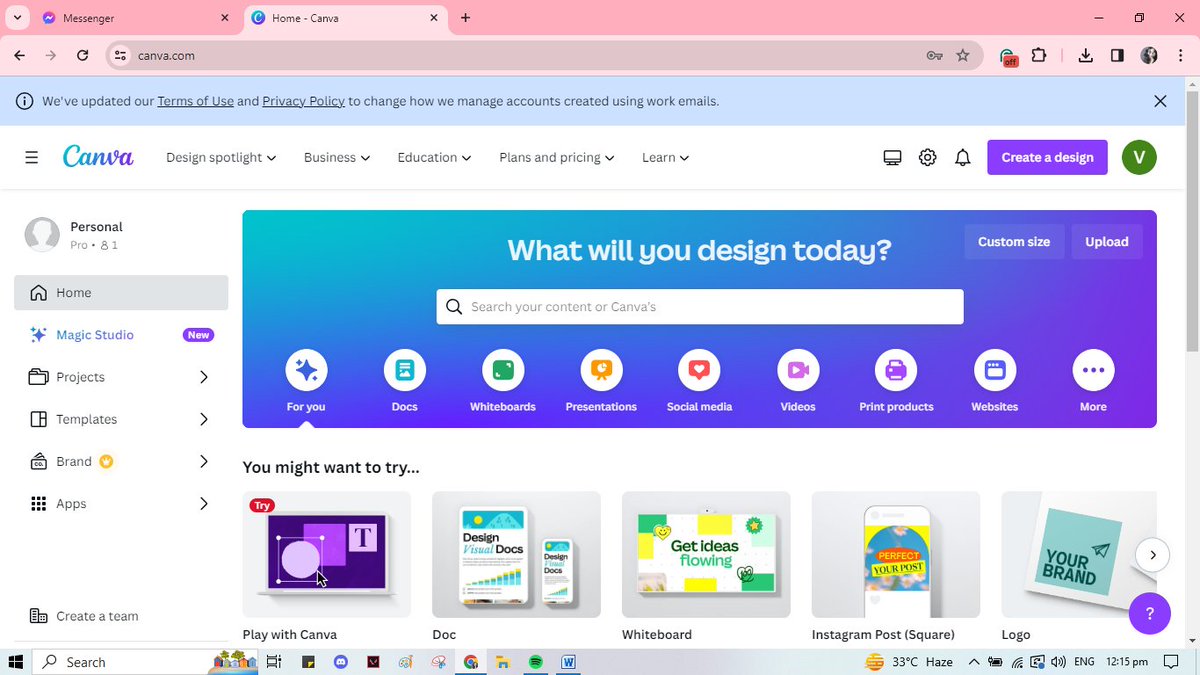Click the page vertical scrollbar
1200x675 pixels.
pyautogui.click(x=1192, y=220)
